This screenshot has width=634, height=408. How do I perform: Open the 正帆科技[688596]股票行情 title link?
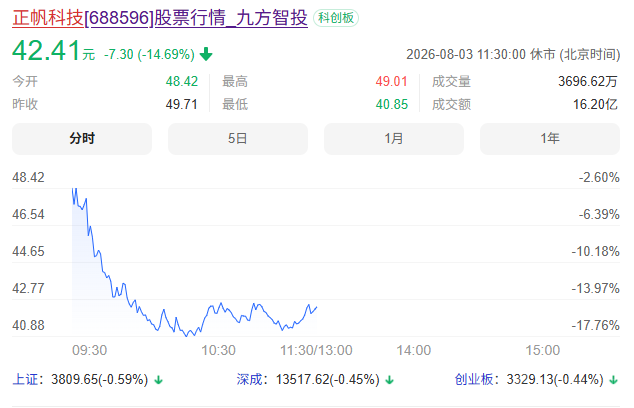160,18
